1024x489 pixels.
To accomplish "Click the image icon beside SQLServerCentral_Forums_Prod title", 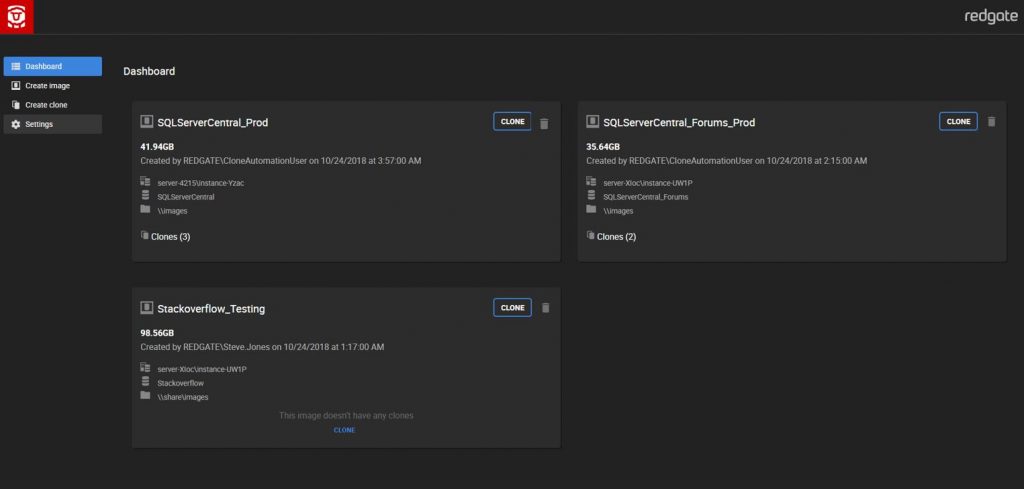I will (593, 121).
